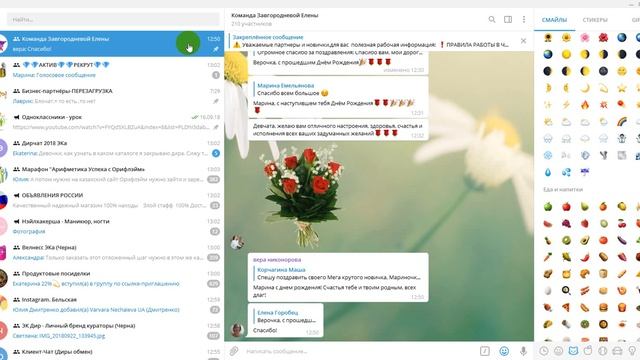This screenshot has width=640, height=360.
Task: Insert the red apple emoji
Action: pyautogui.click(x=567, y=207)
